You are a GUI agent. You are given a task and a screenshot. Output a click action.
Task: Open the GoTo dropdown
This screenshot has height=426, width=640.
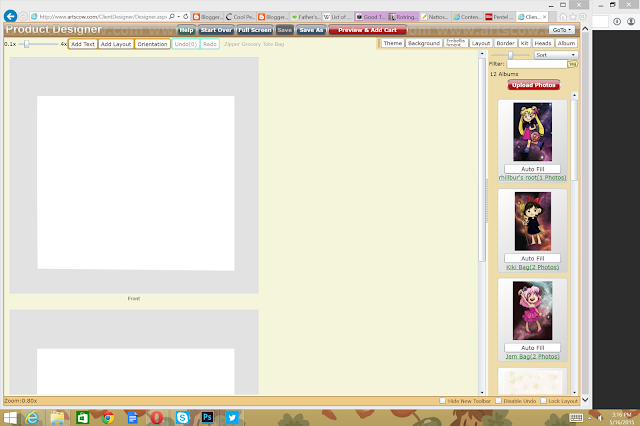(562, 30)
